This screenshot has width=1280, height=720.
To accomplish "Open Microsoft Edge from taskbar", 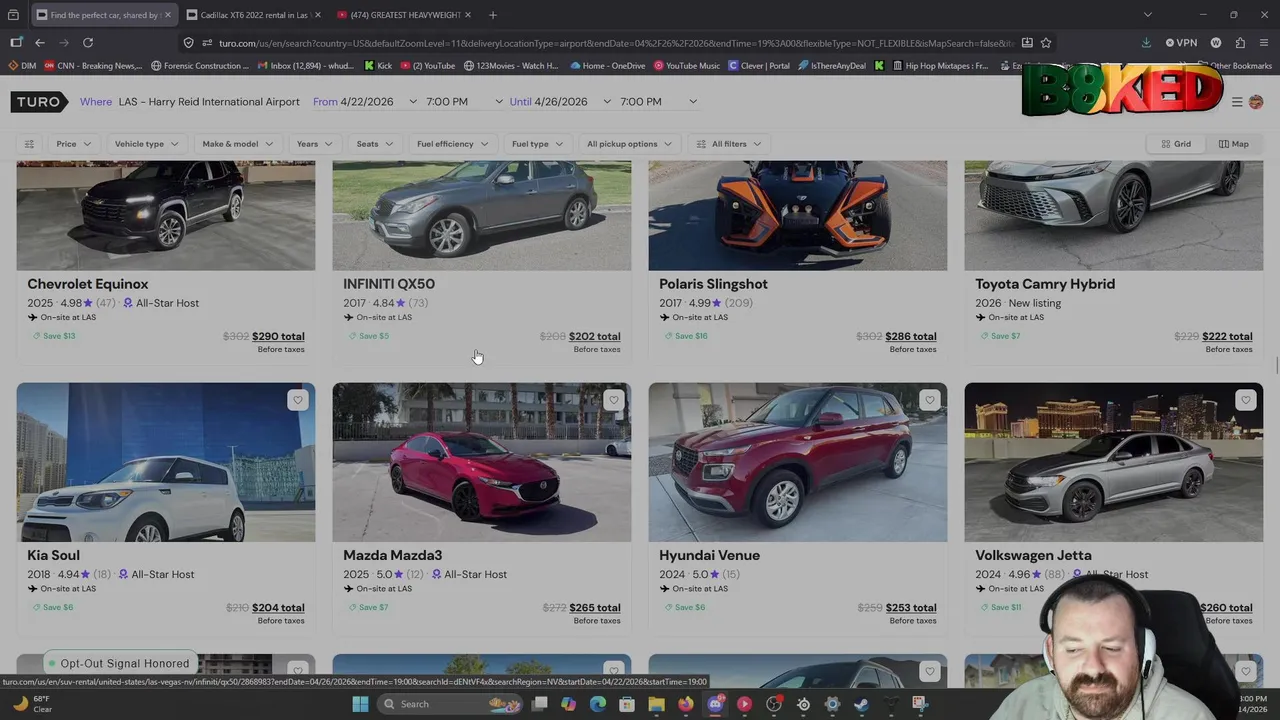I will [598, 704].
